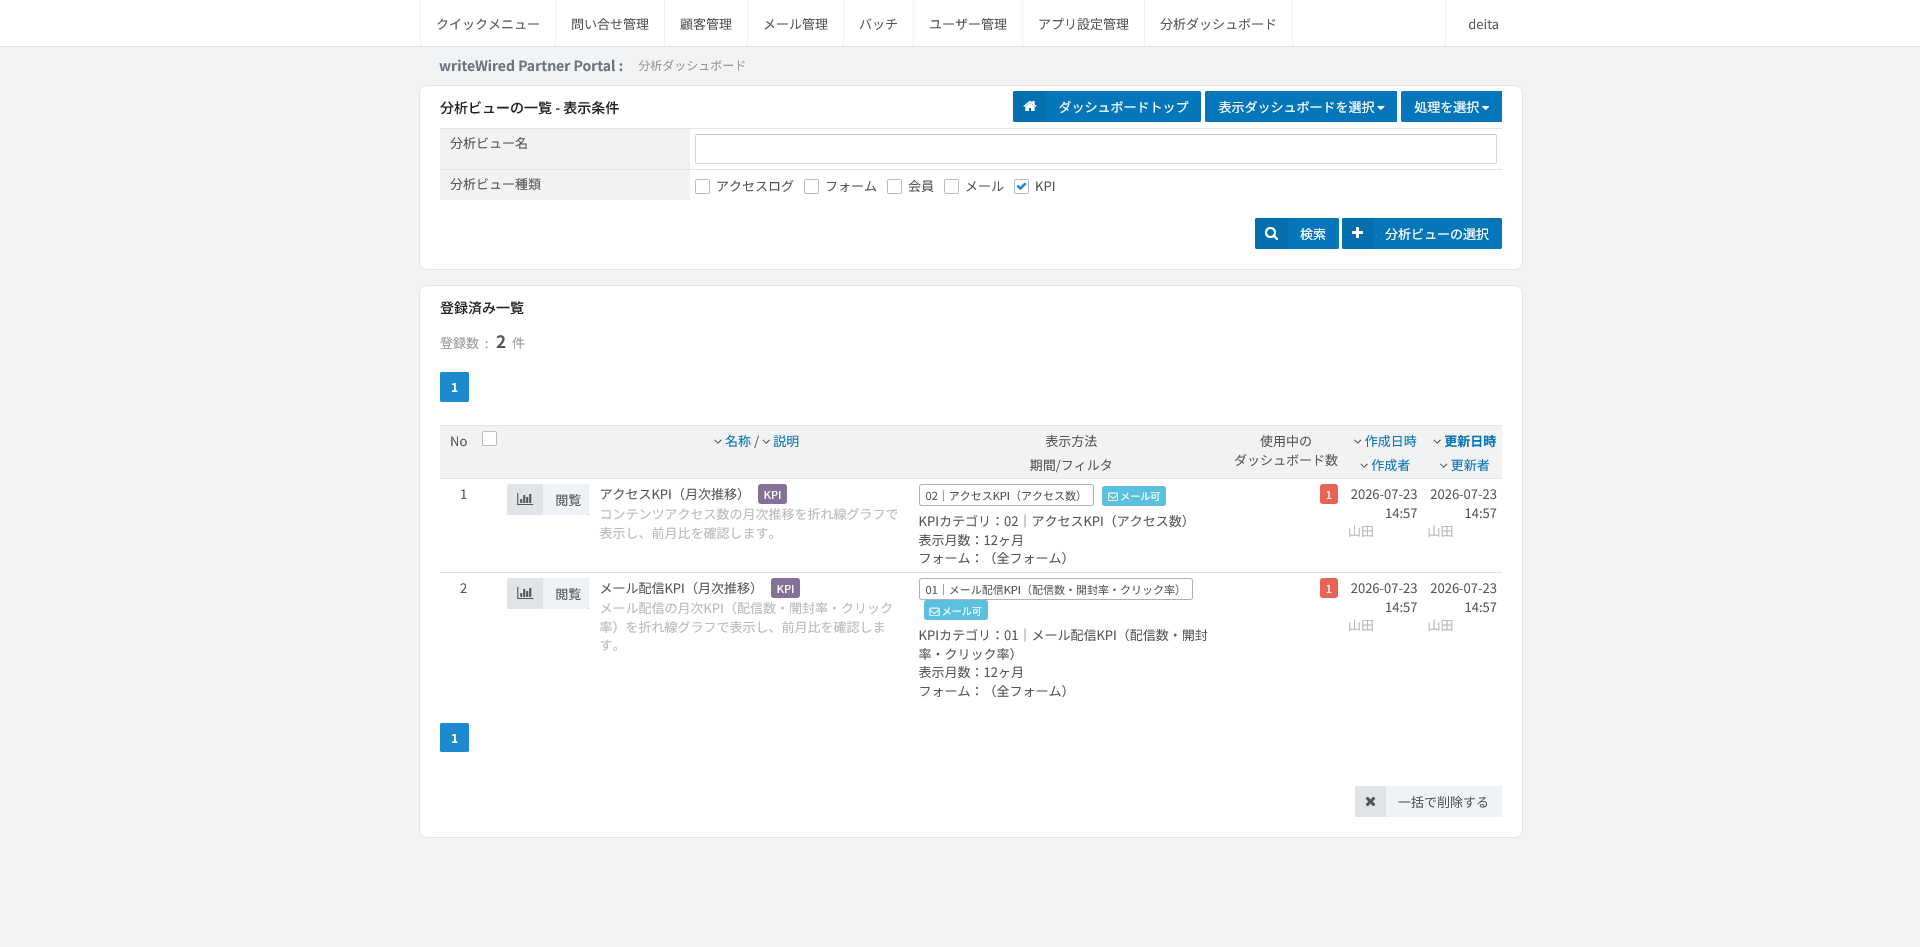Viewport: 1920px width, 947px height.
Task: Click purple KPI tag on メール配信KPI
Action: pyautogui.click(x=785, y=589)
